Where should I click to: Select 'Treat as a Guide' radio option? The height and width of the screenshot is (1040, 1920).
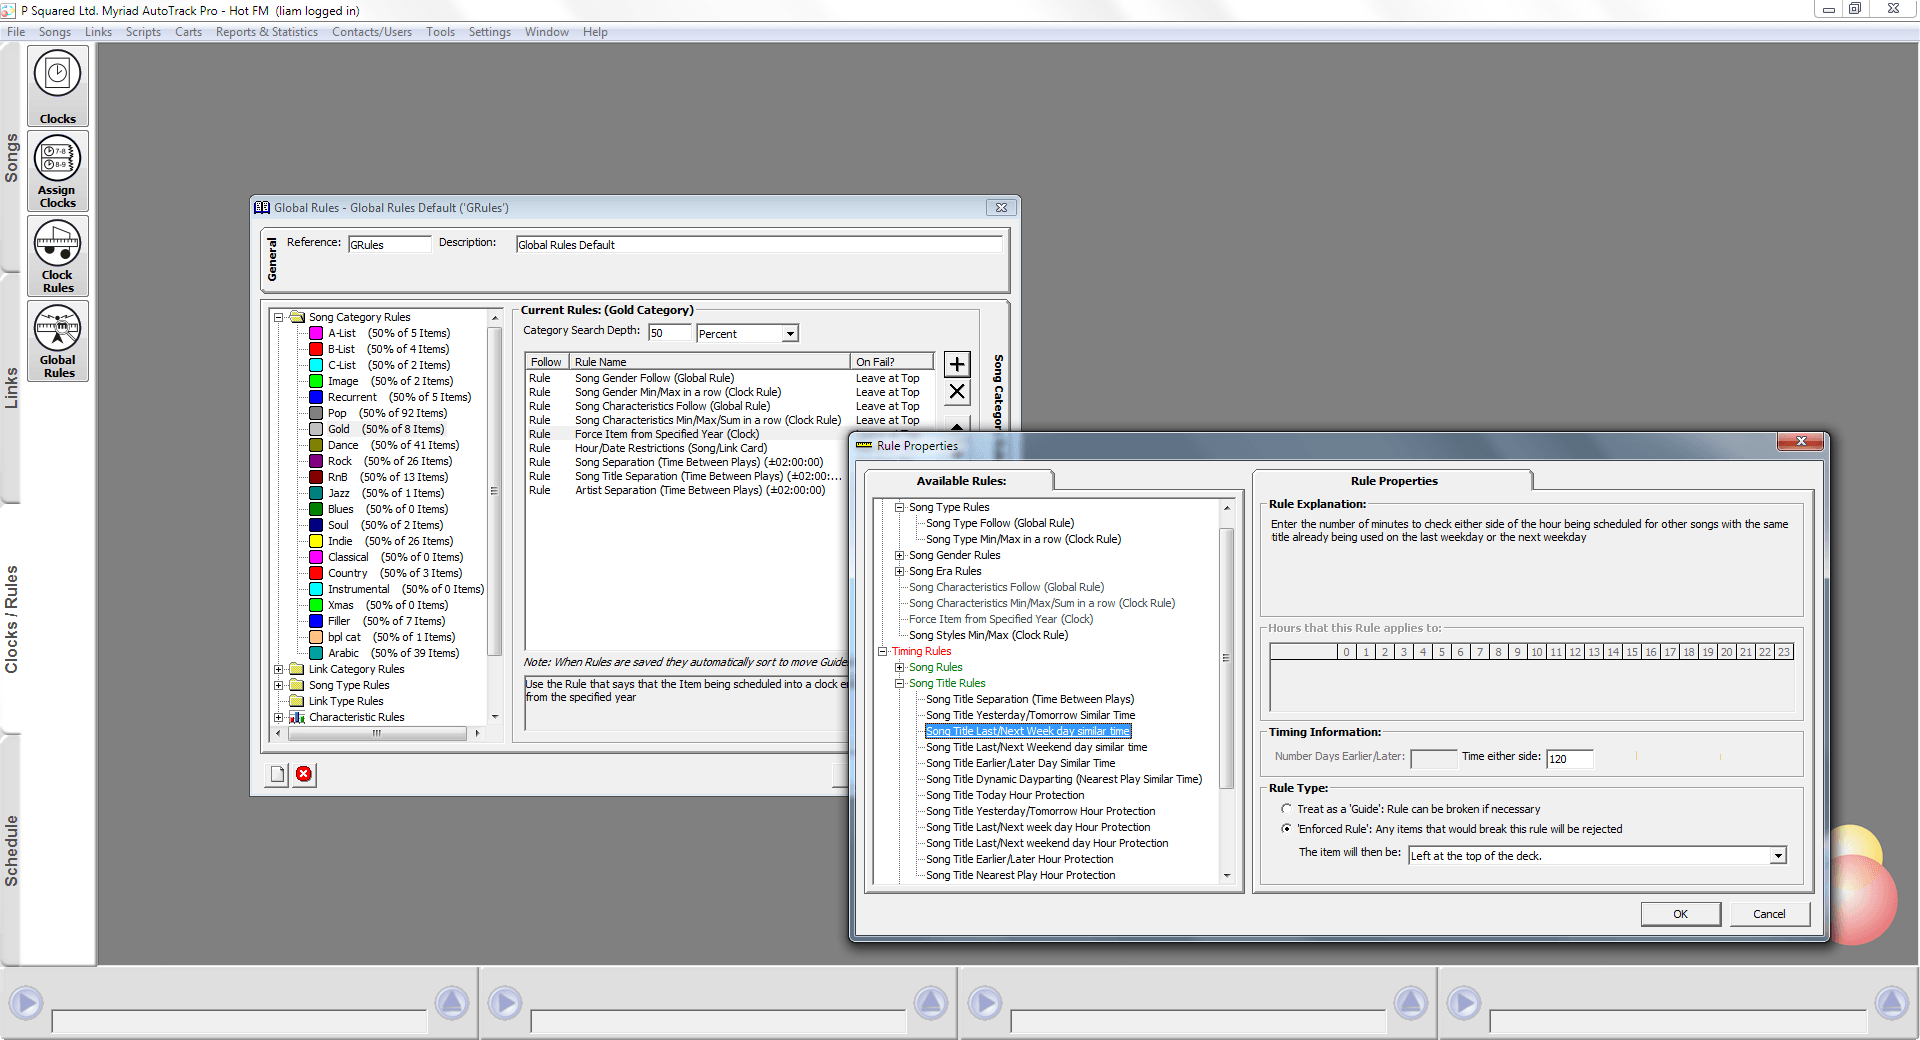pyautogui.click(x=1286, y=809)
